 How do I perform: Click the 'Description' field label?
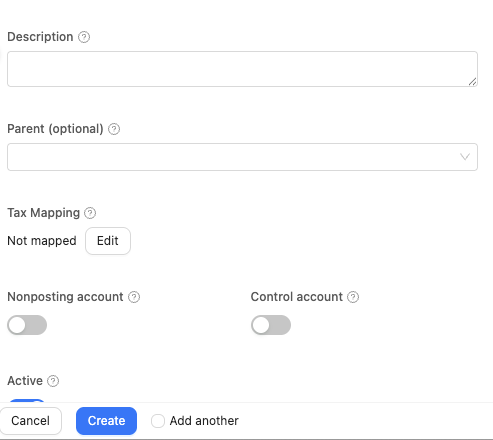coord(40,37)
